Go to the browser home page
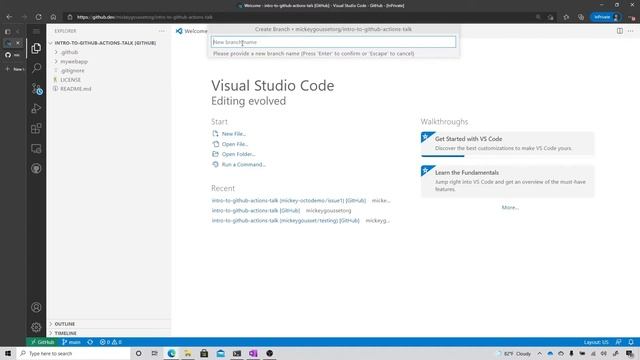This screenshot has height=360, width=640. [x=53, y=17]
